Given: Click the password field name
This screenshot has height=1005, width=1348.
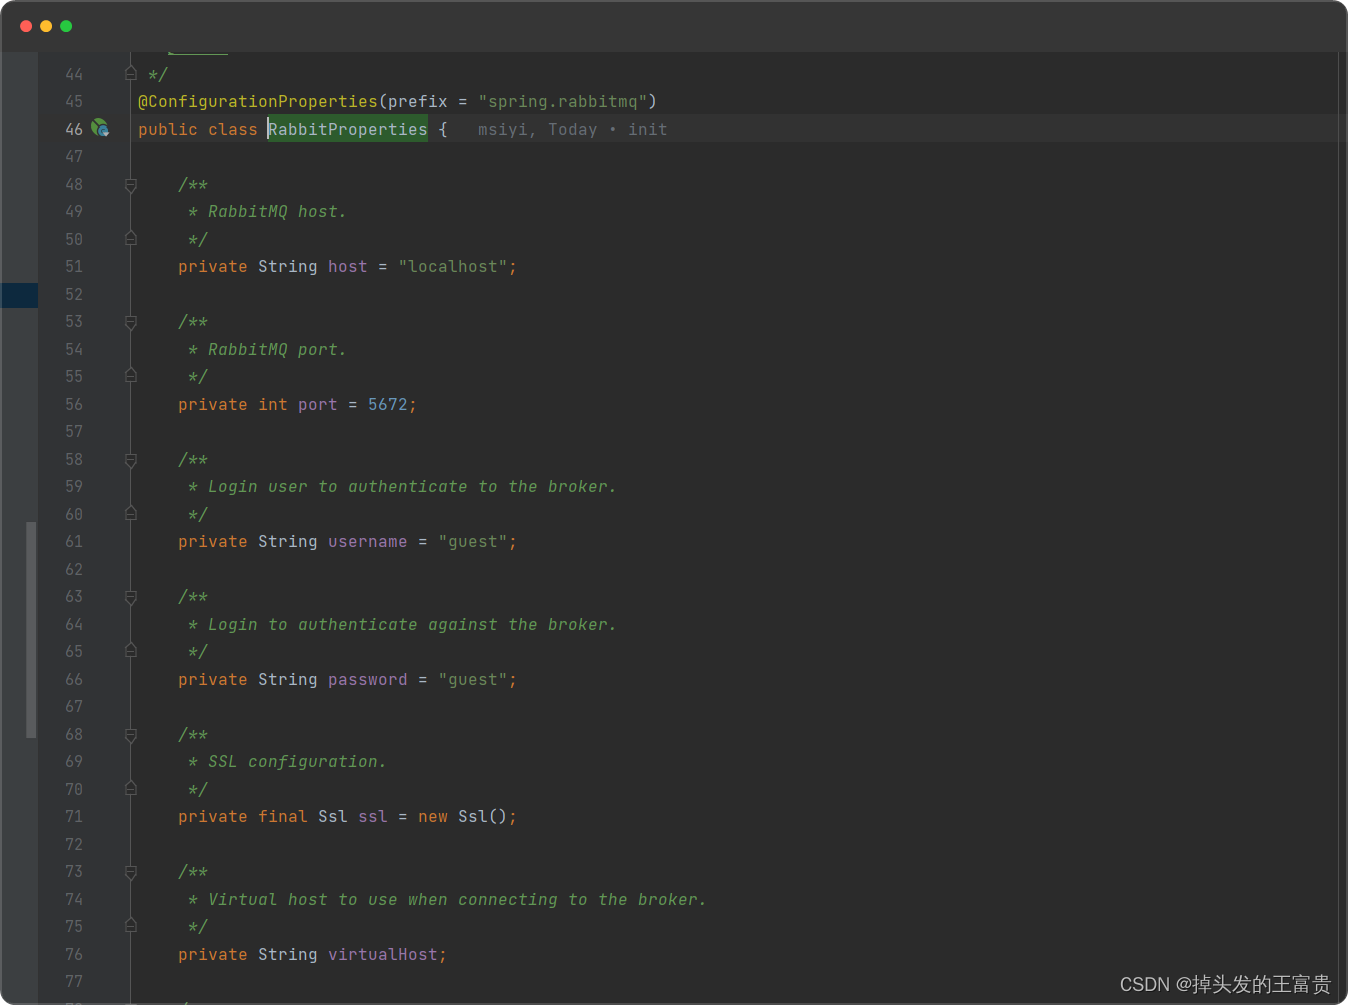Looking at the screenshot, I should pyautogui.click(x=368, y=680).
